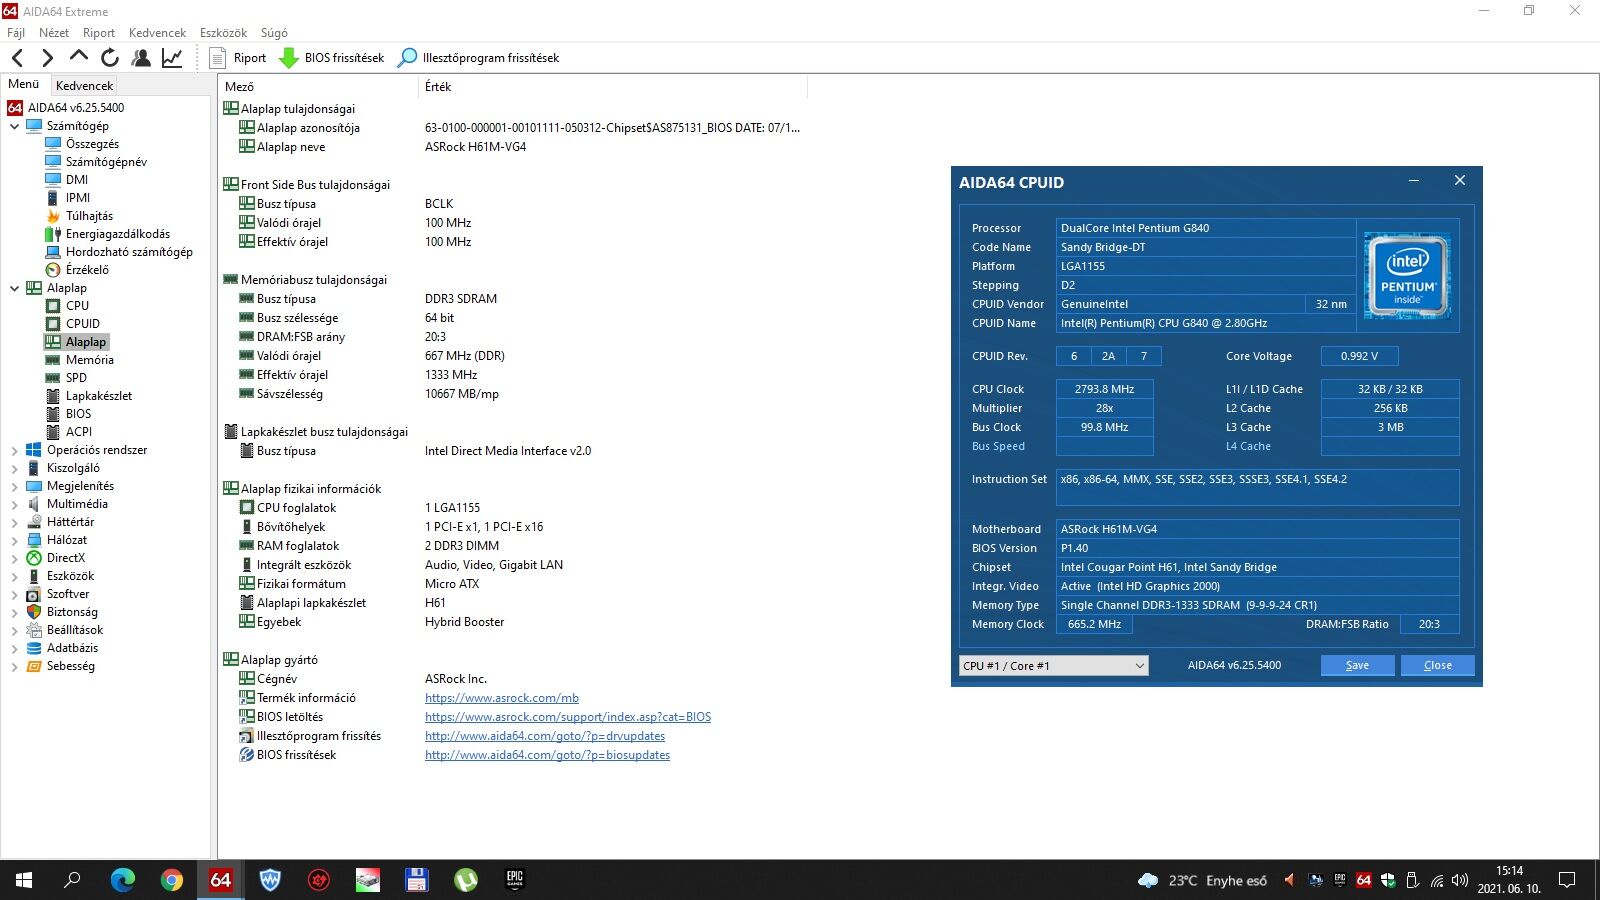Switch to the Menü tab in sidebar
Viewport: 1600px width, 900px height.
point(24,85)
